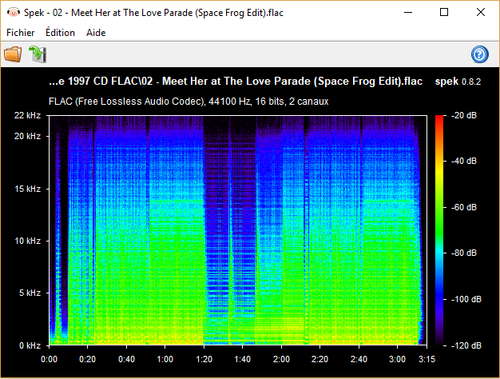
Task: Close the Spek window
Action: [481, 13]
